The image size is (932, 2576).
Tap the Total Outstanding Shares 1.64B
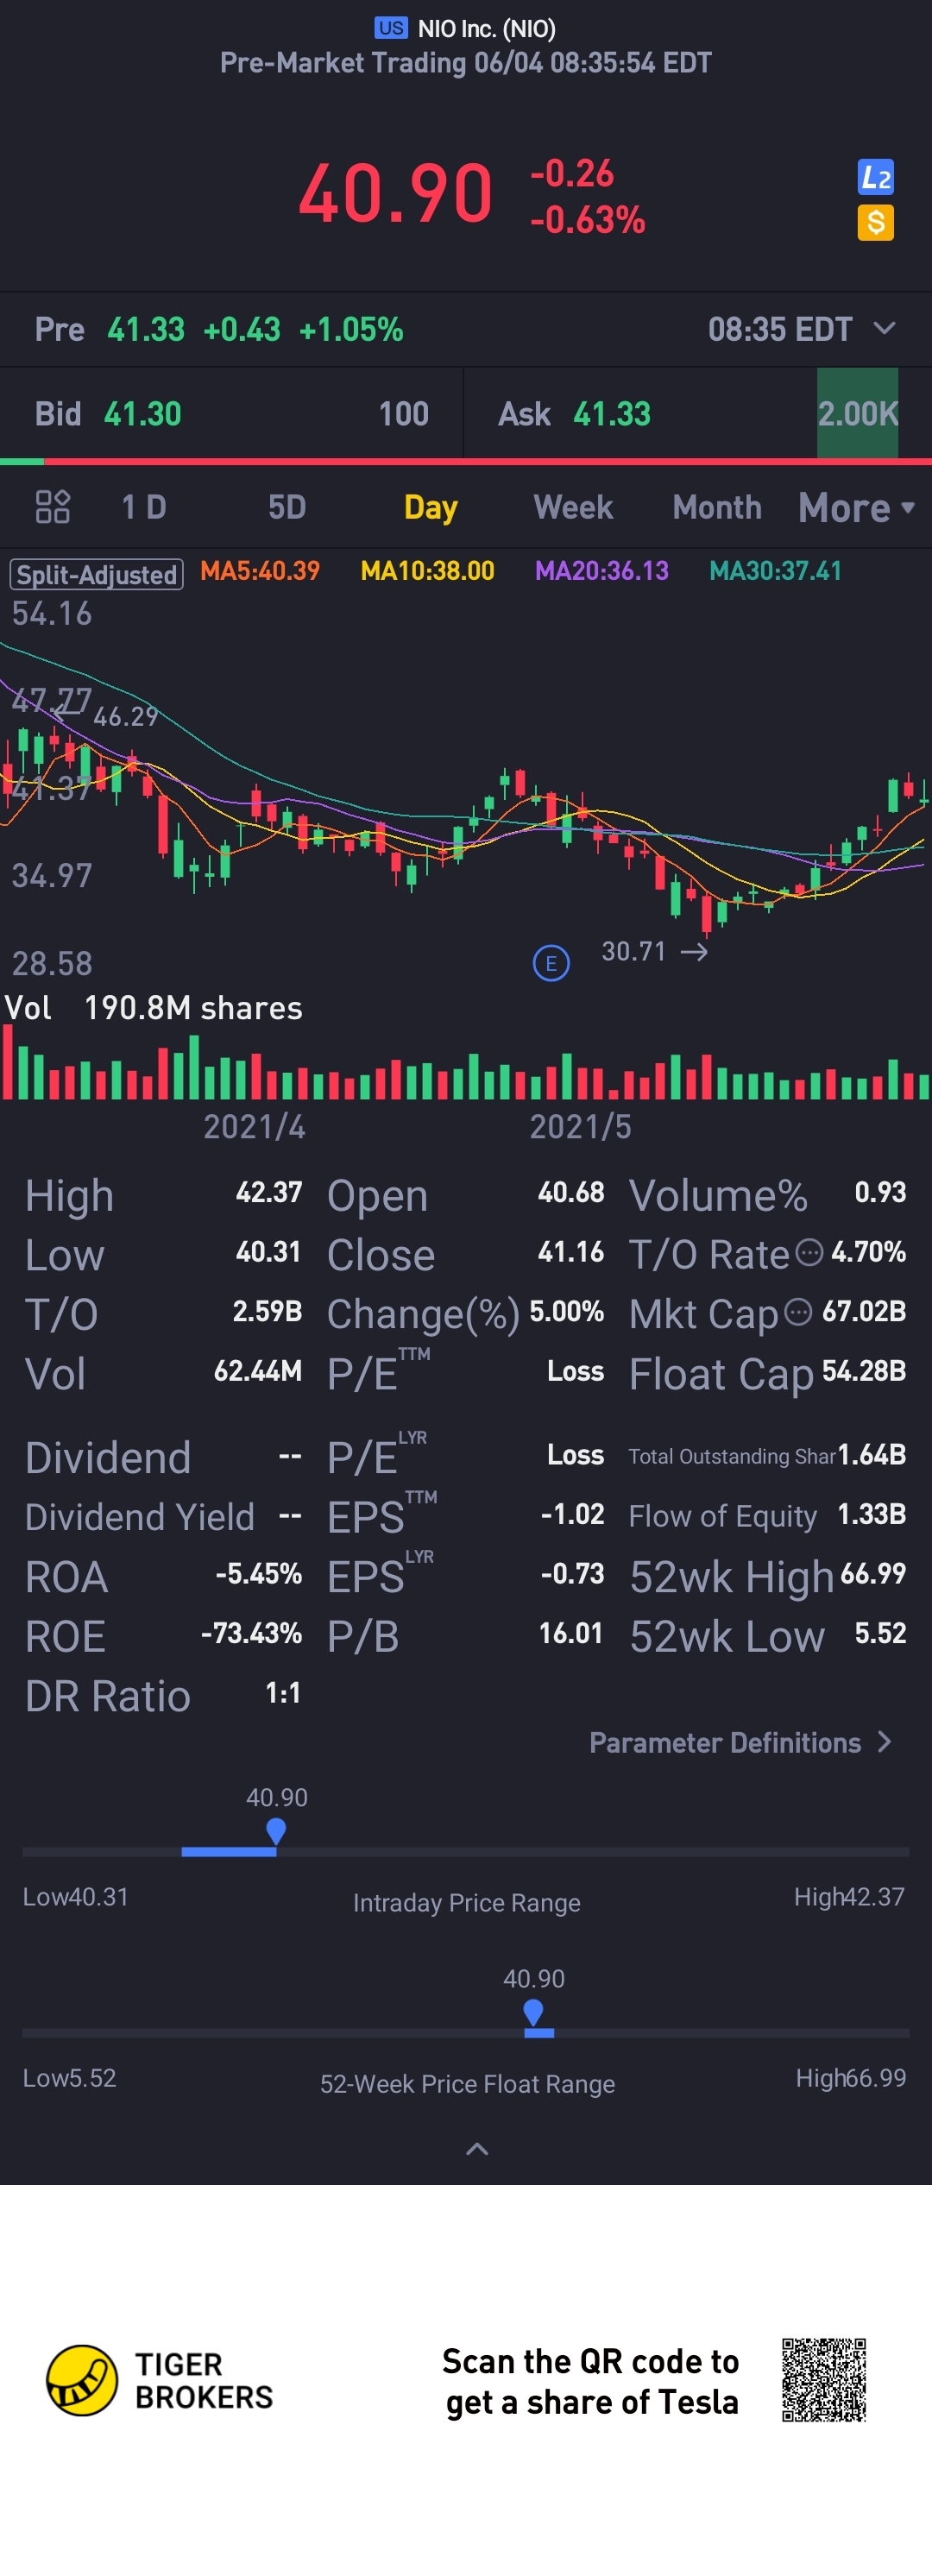tap(872, 1455)
